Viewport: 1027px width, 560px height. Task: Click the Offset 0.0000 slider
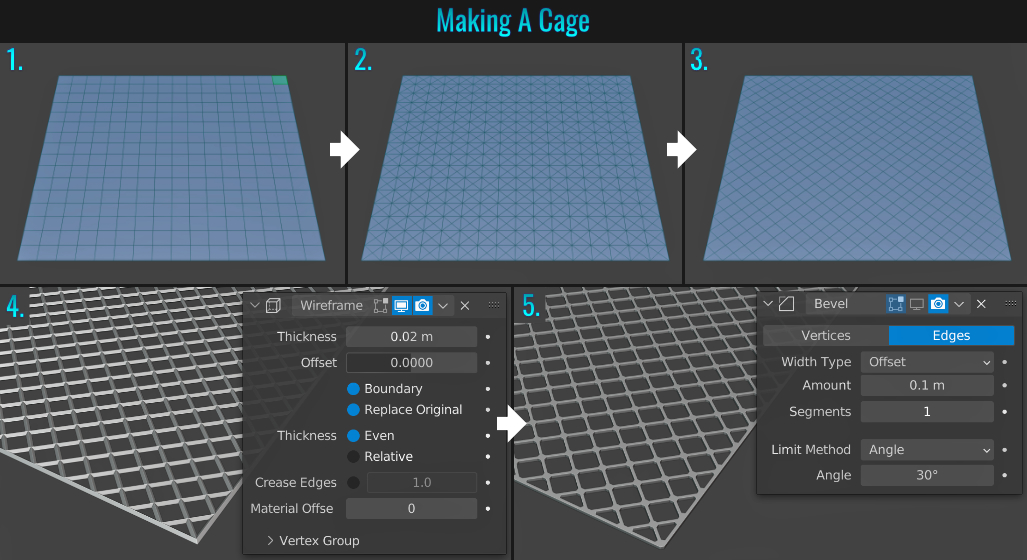click(411, 363)
